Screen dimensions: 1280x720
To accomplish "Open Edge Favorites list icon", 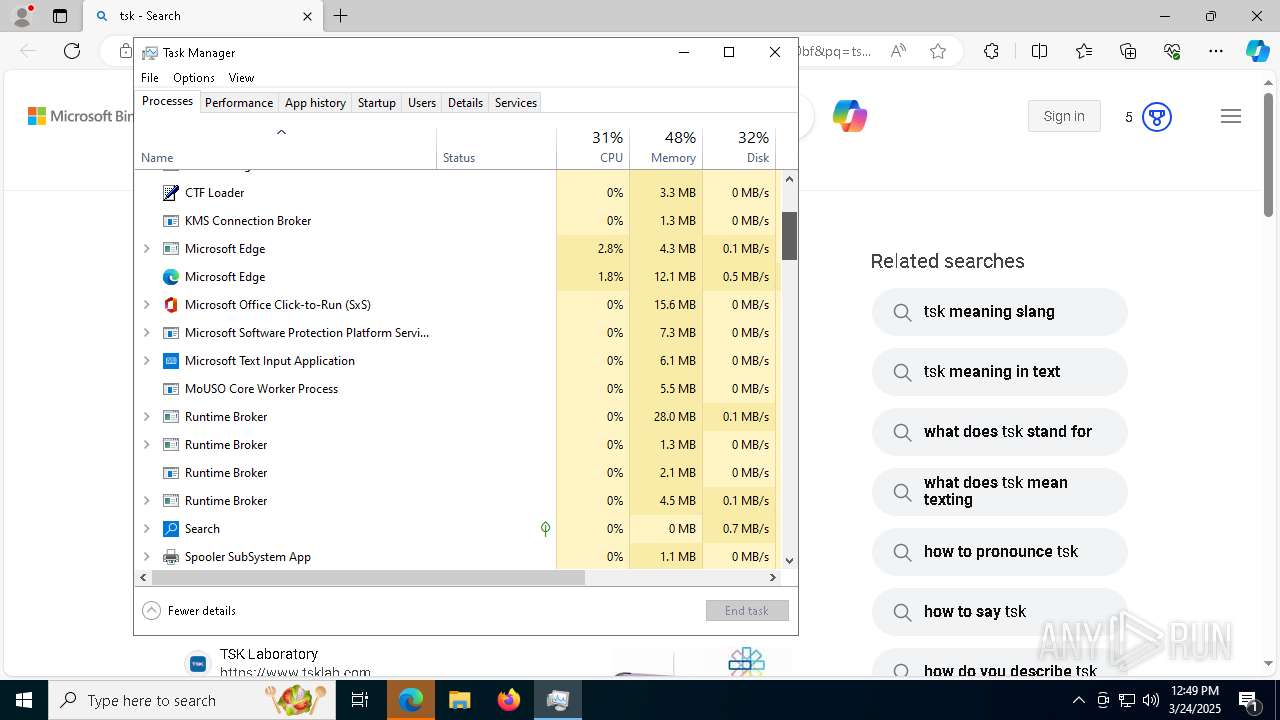I will click(1084, 51).
